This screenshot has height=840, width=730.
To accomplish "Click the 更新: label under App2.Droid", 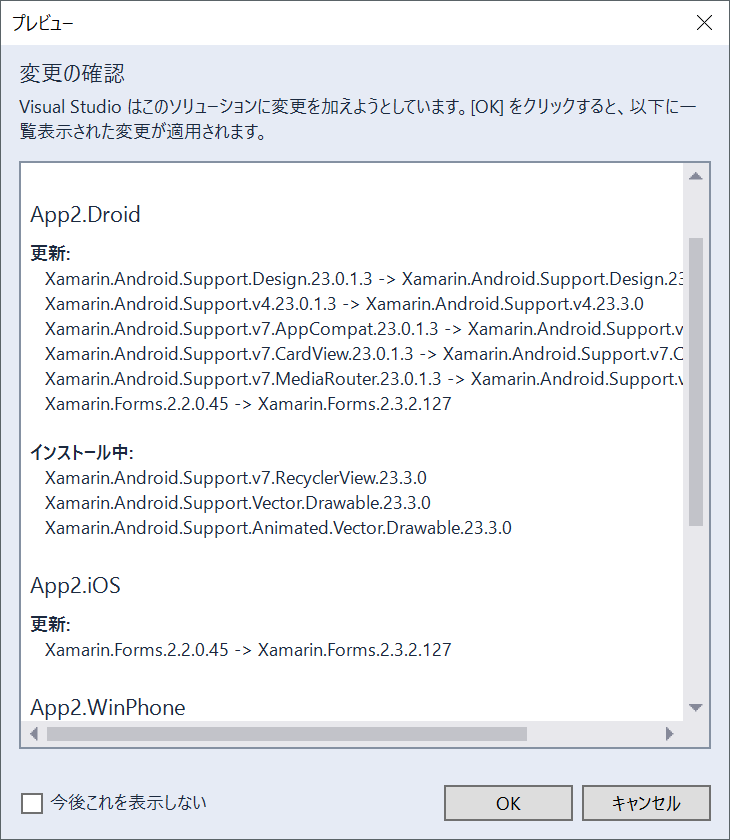I will tap(50, 252).
